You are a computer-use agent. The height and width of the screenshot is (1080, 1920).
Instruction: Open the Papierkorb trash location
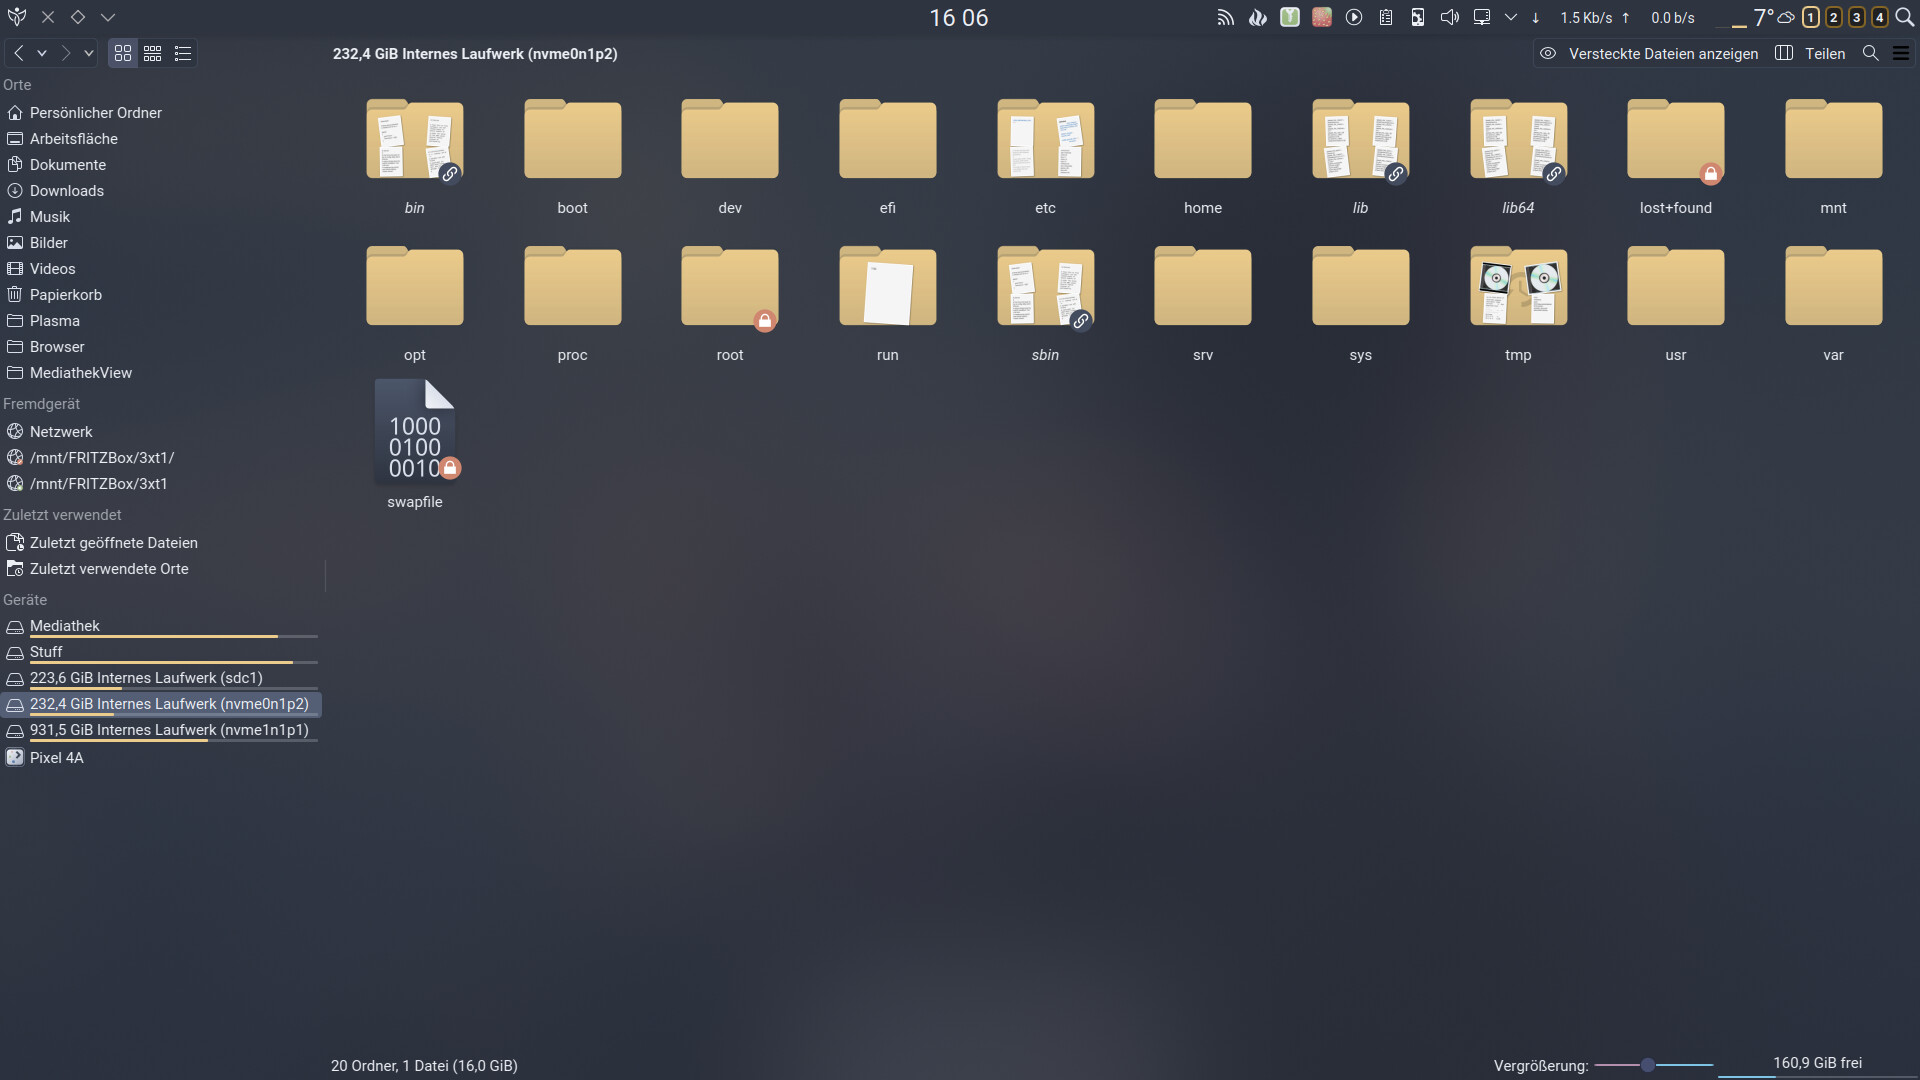click(x=66, y=295)
